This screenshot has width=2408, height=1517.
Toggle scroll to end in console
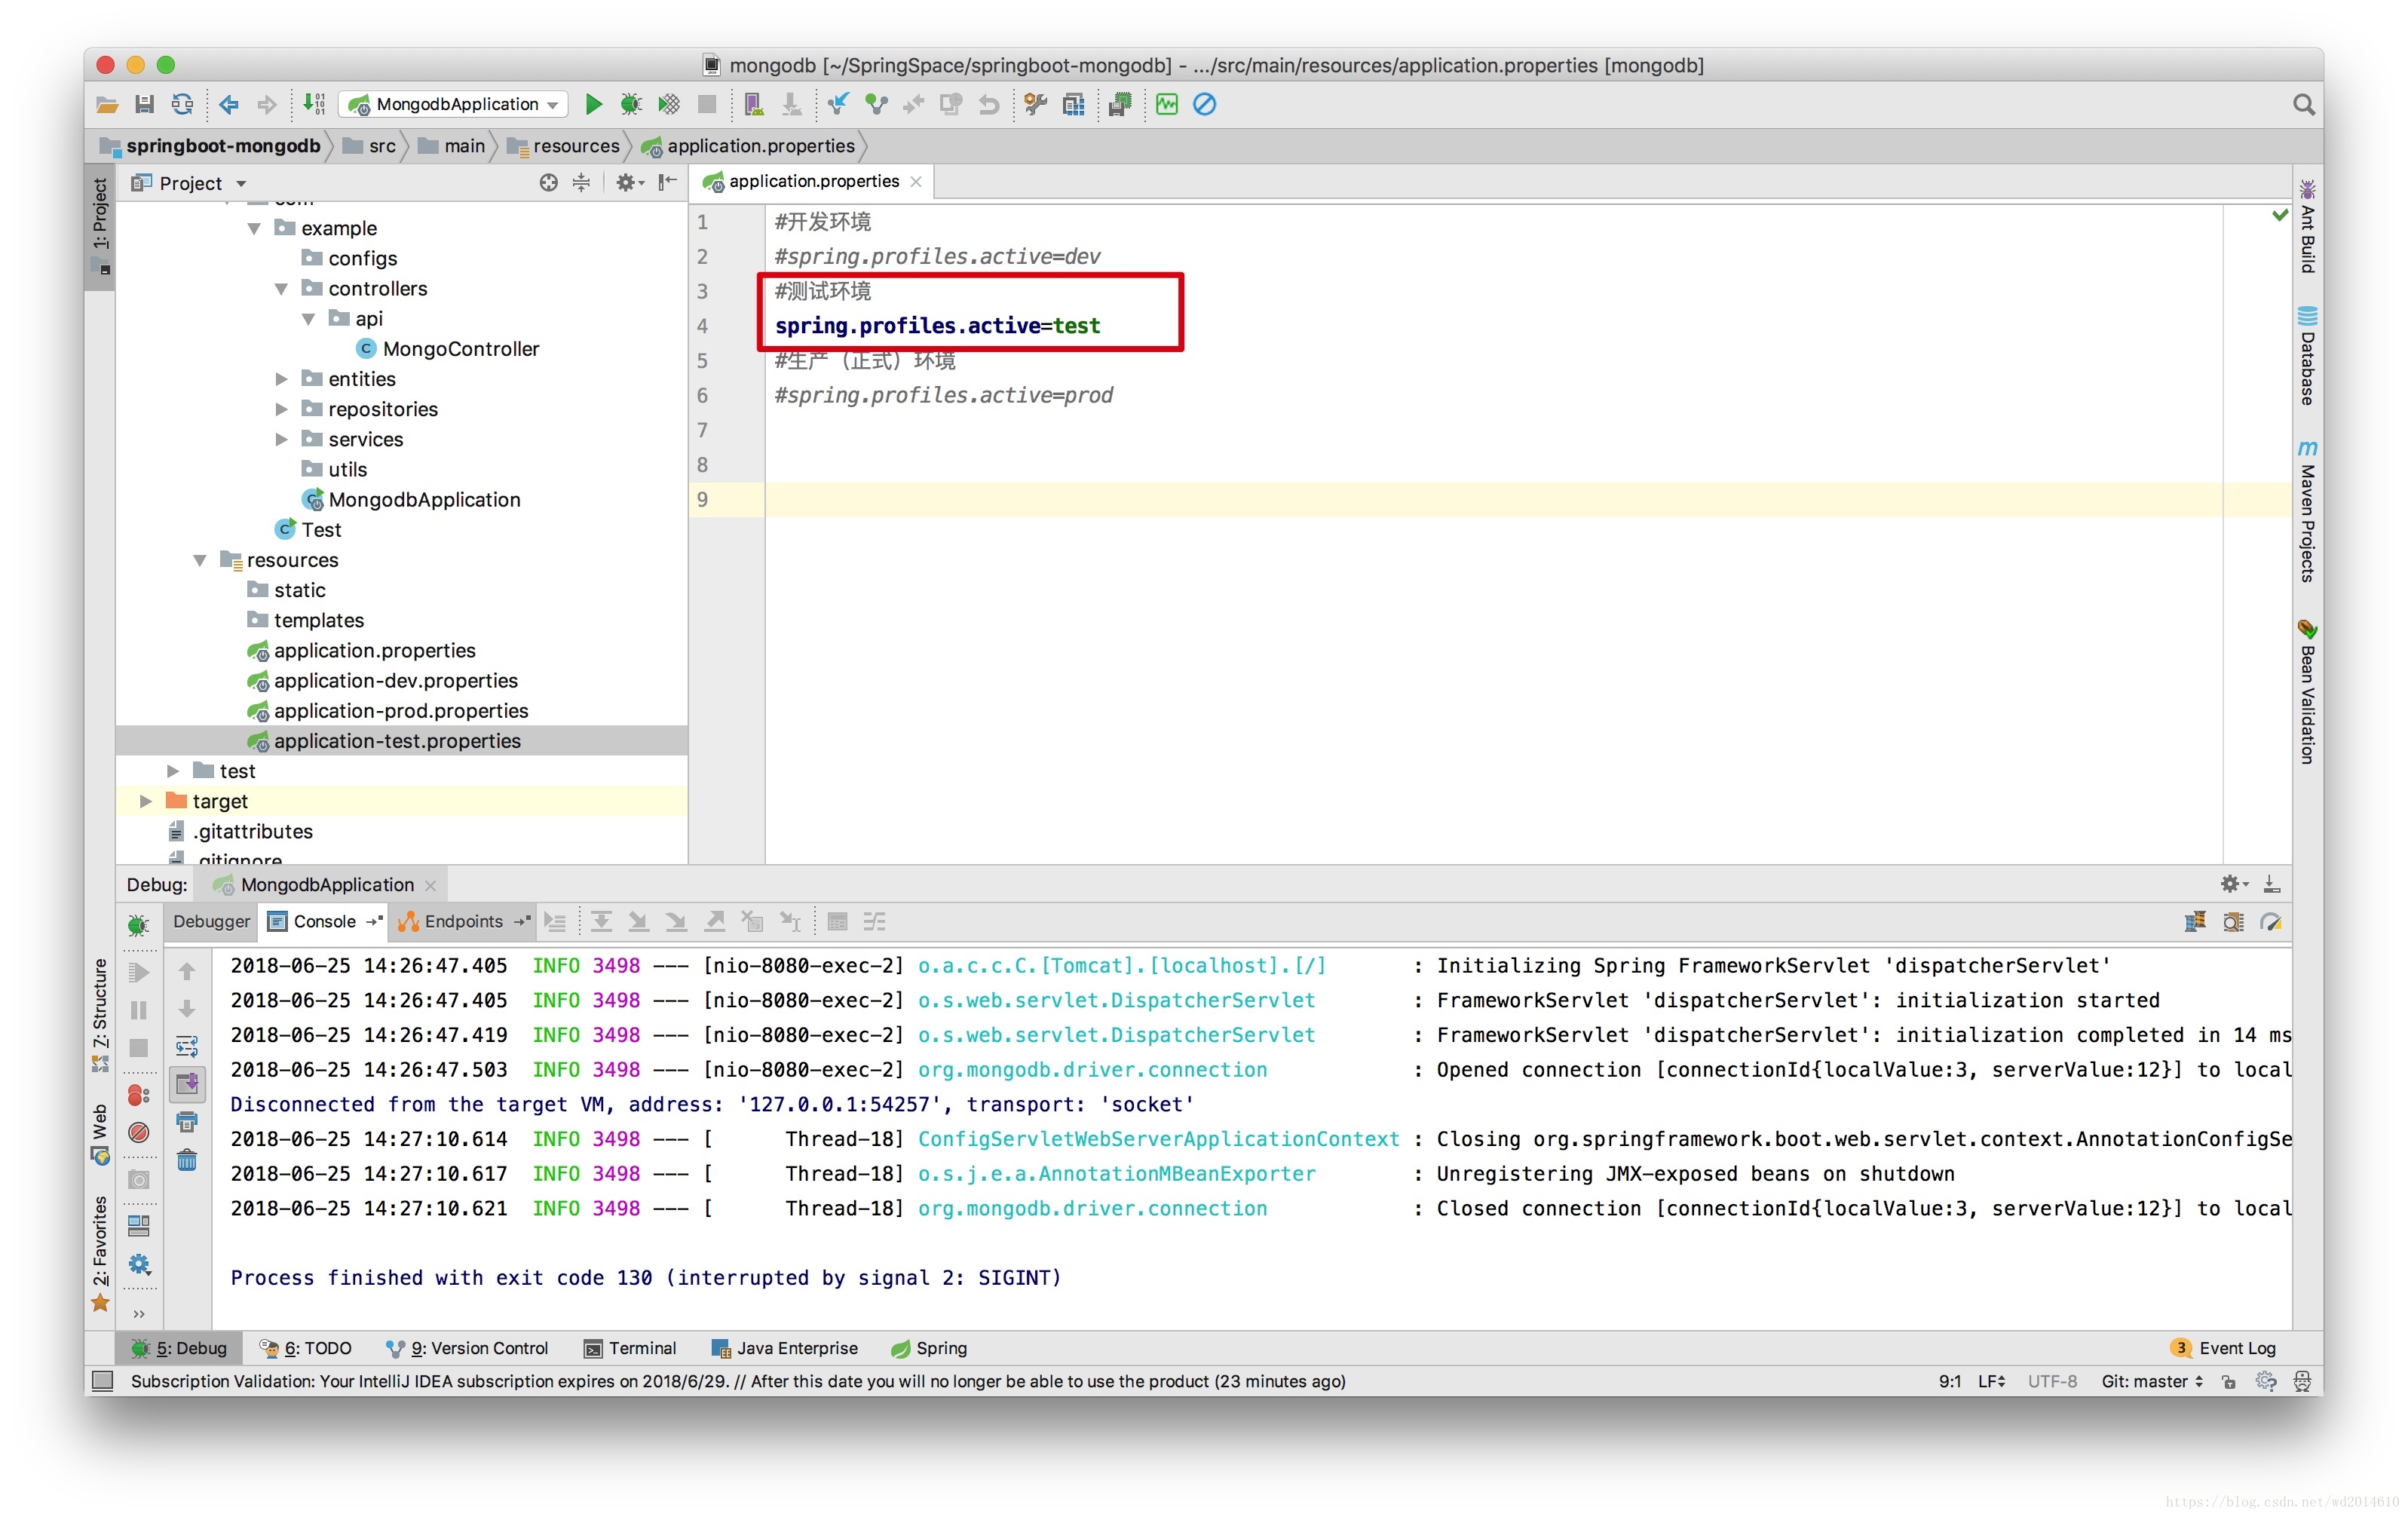point(187,1084)
